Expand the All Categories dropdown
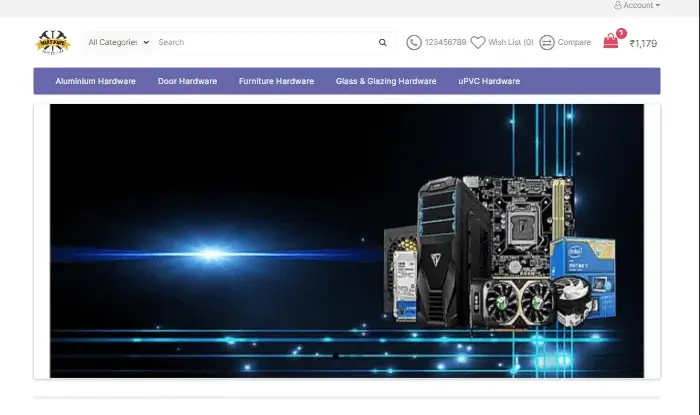This screenshot has width=700, height=415. 118,43
